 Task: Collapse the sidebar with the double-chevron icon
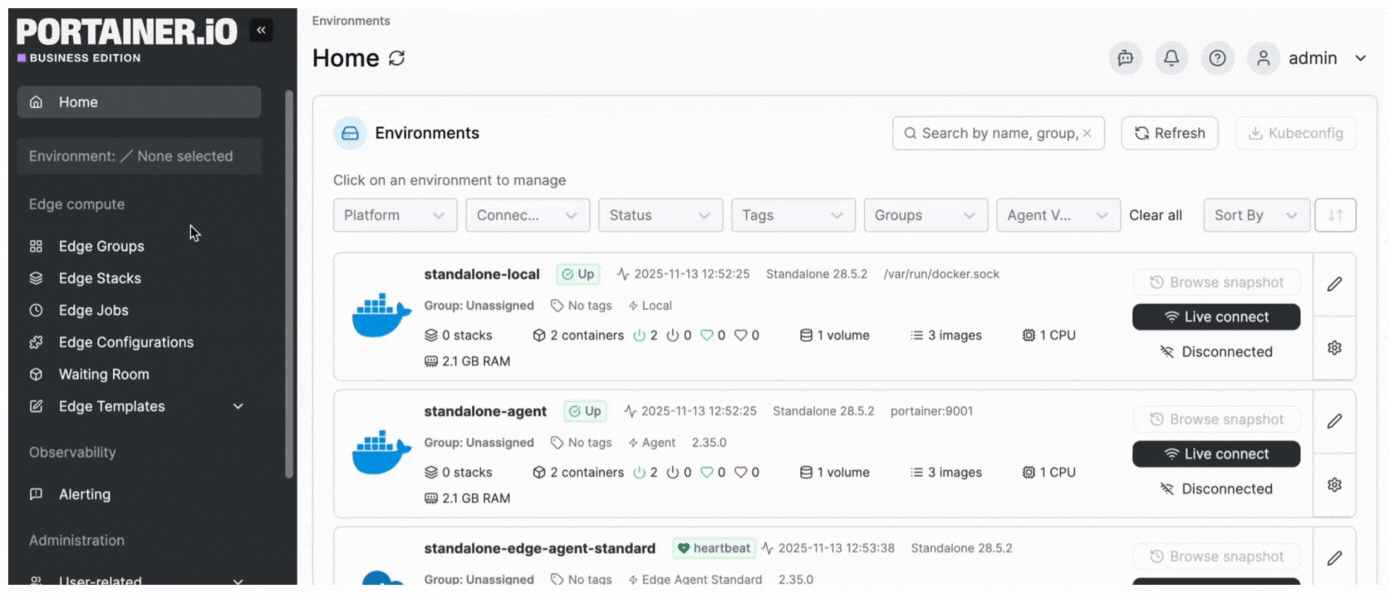coord(261,31)
